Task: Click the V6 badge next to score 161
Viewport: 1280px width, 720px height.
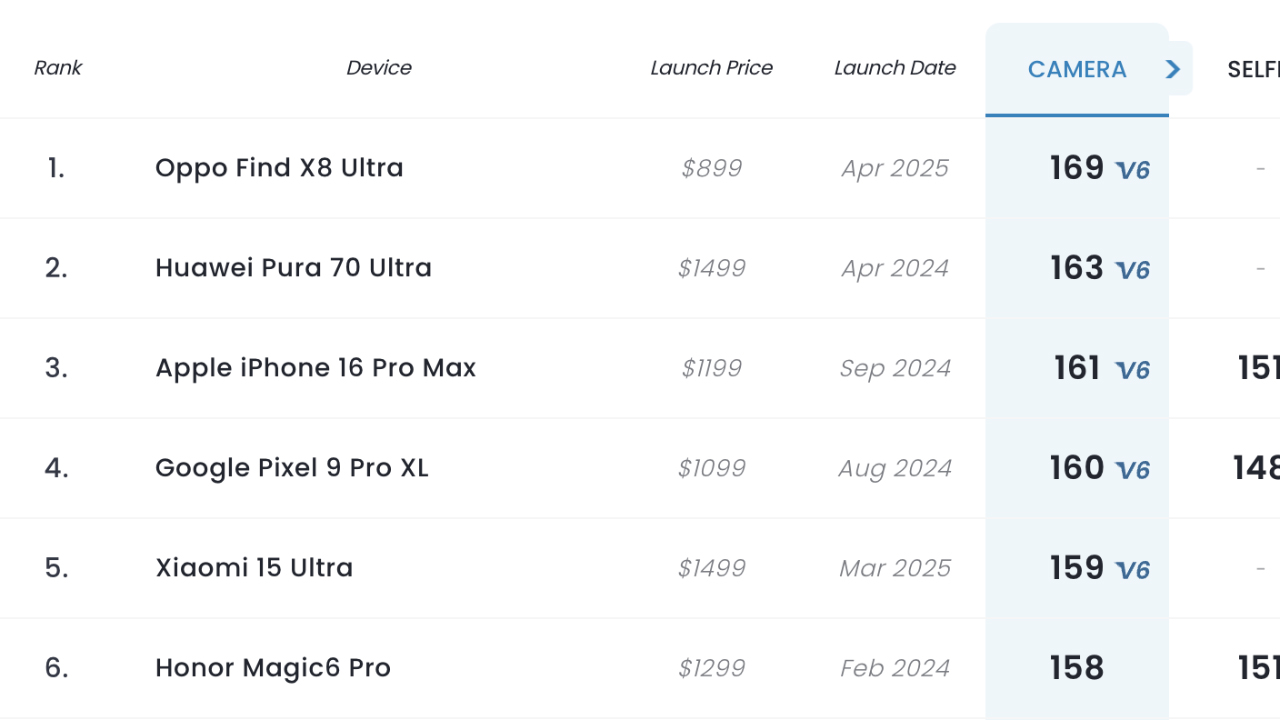Action: (1133, 370)
